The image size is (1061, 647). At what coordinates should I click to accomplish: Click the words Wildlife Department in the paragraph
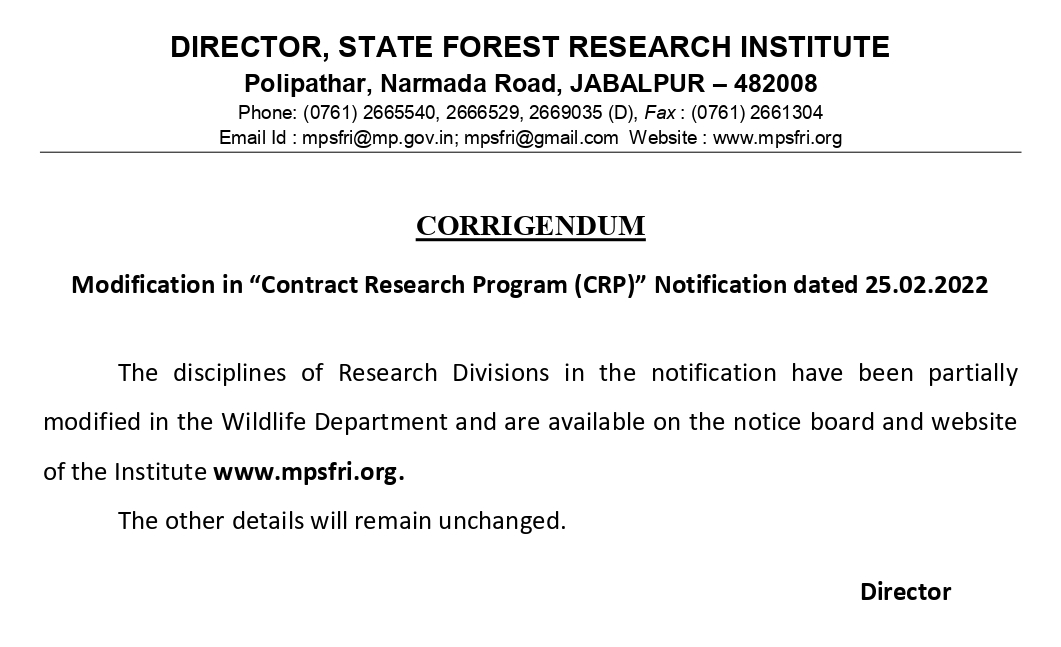[x=334, y=422]
